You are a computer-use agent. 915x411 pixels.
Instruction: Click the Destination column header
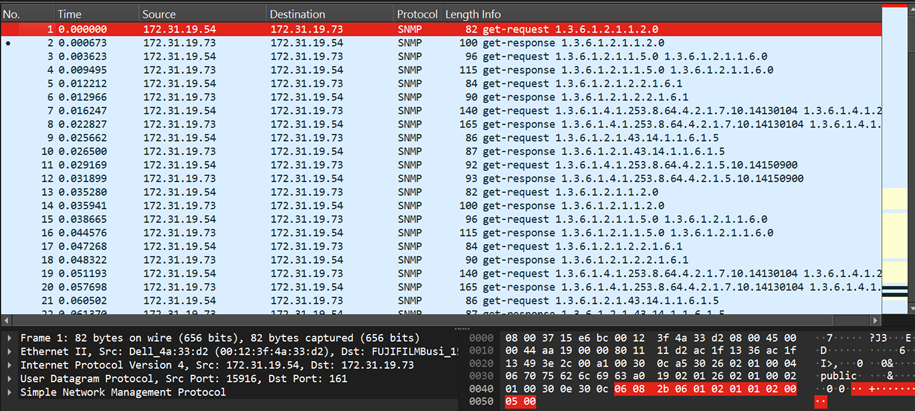tap(300, 15)
